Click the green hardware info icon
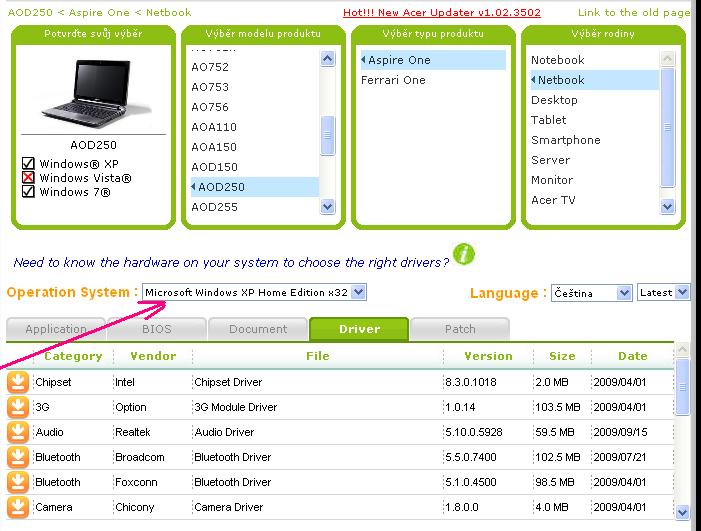The height and width of the screenshot is (531, 701). coord(464,254)
